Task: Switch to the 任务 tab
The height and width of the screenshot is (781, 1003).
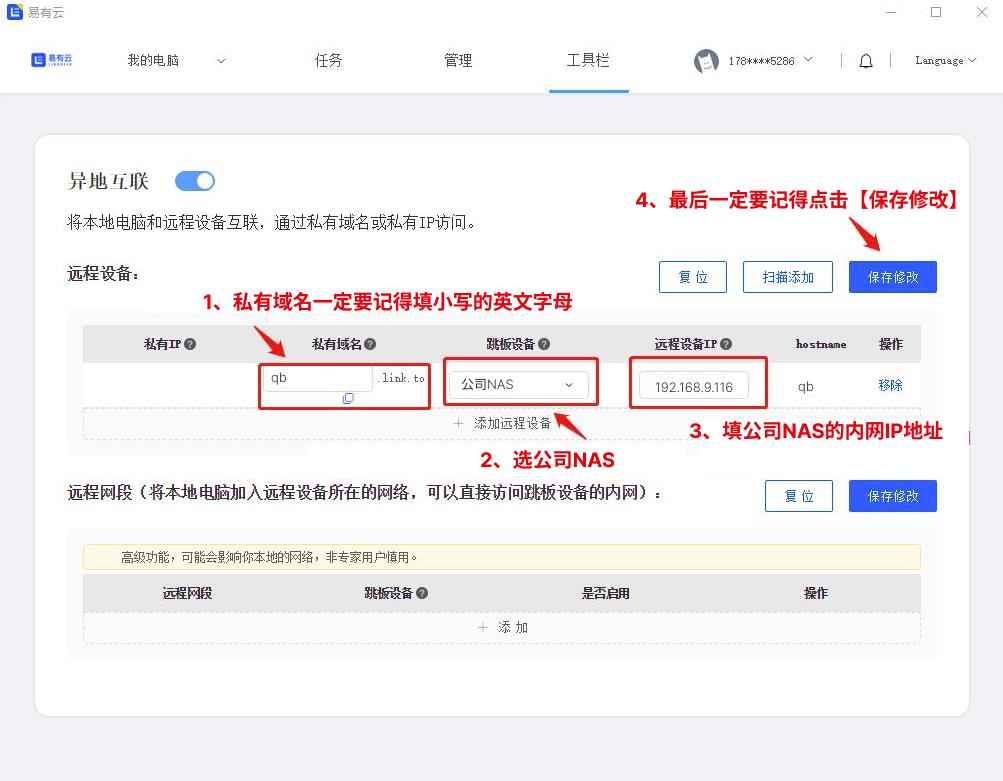Action: click(x=328, y=61)
